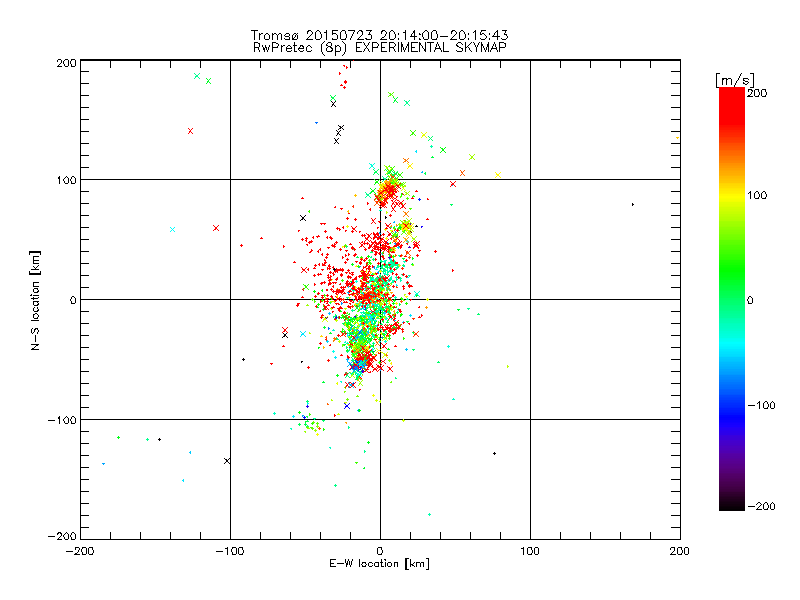Click the N-S axis tick label "-100"
The width and height of the screenshot is (800, 600).
click(x=62, y=420)
